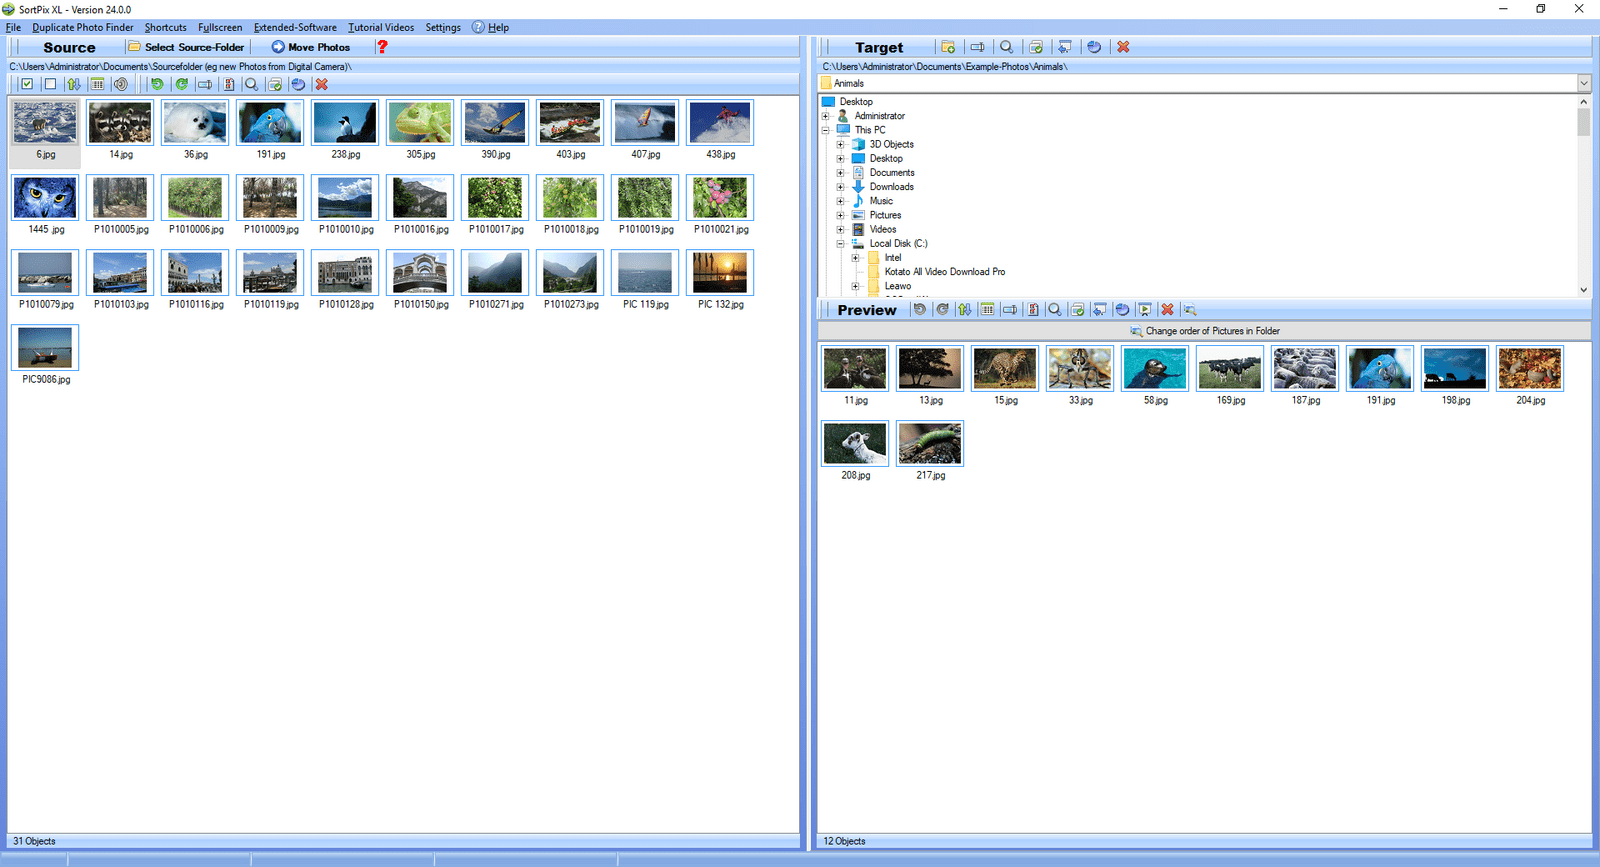Image resolution: width=1600 pixels, height=867 pixels.
Task: Rotate left using Source toolbar green arrow
Action: (x=157, y=85)
